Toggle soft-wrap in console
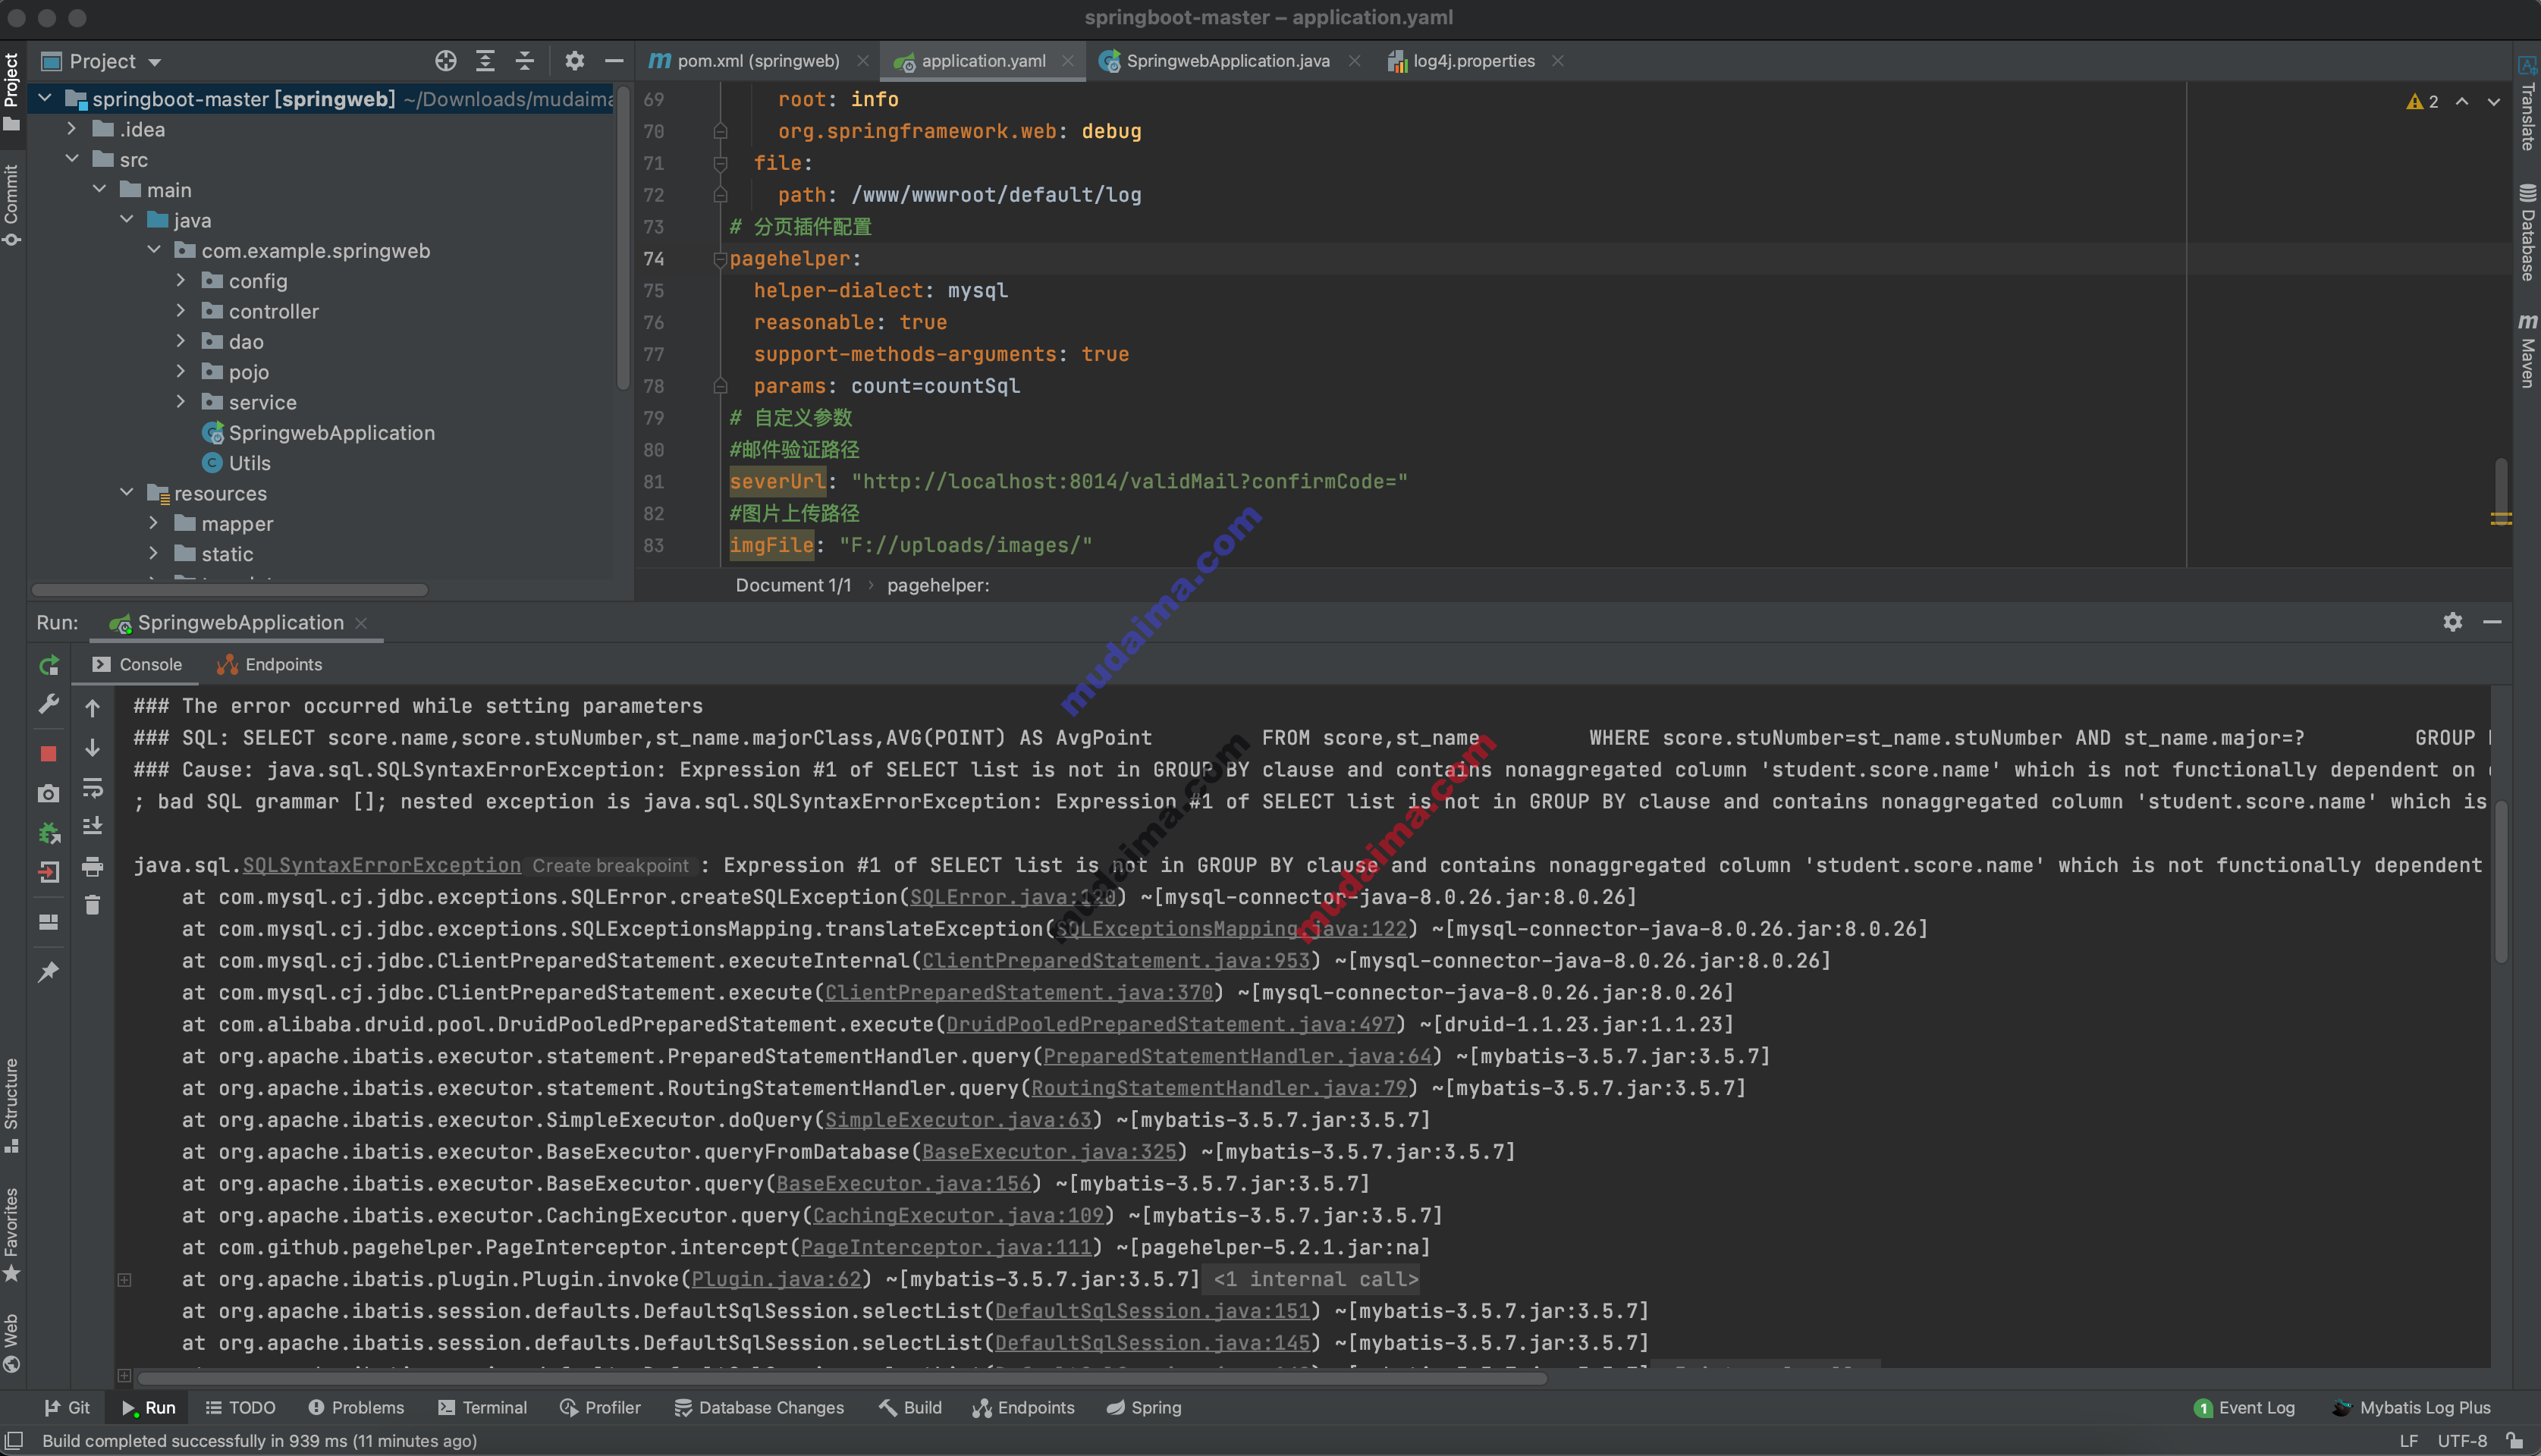 click(92, 788)
